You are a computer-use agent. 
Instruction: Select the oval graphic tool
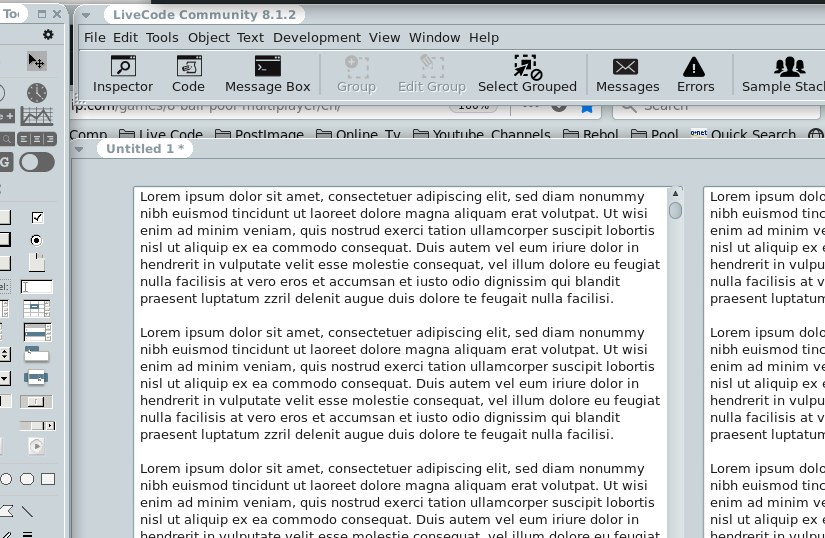pyautogui.click(x=6, y=479)
